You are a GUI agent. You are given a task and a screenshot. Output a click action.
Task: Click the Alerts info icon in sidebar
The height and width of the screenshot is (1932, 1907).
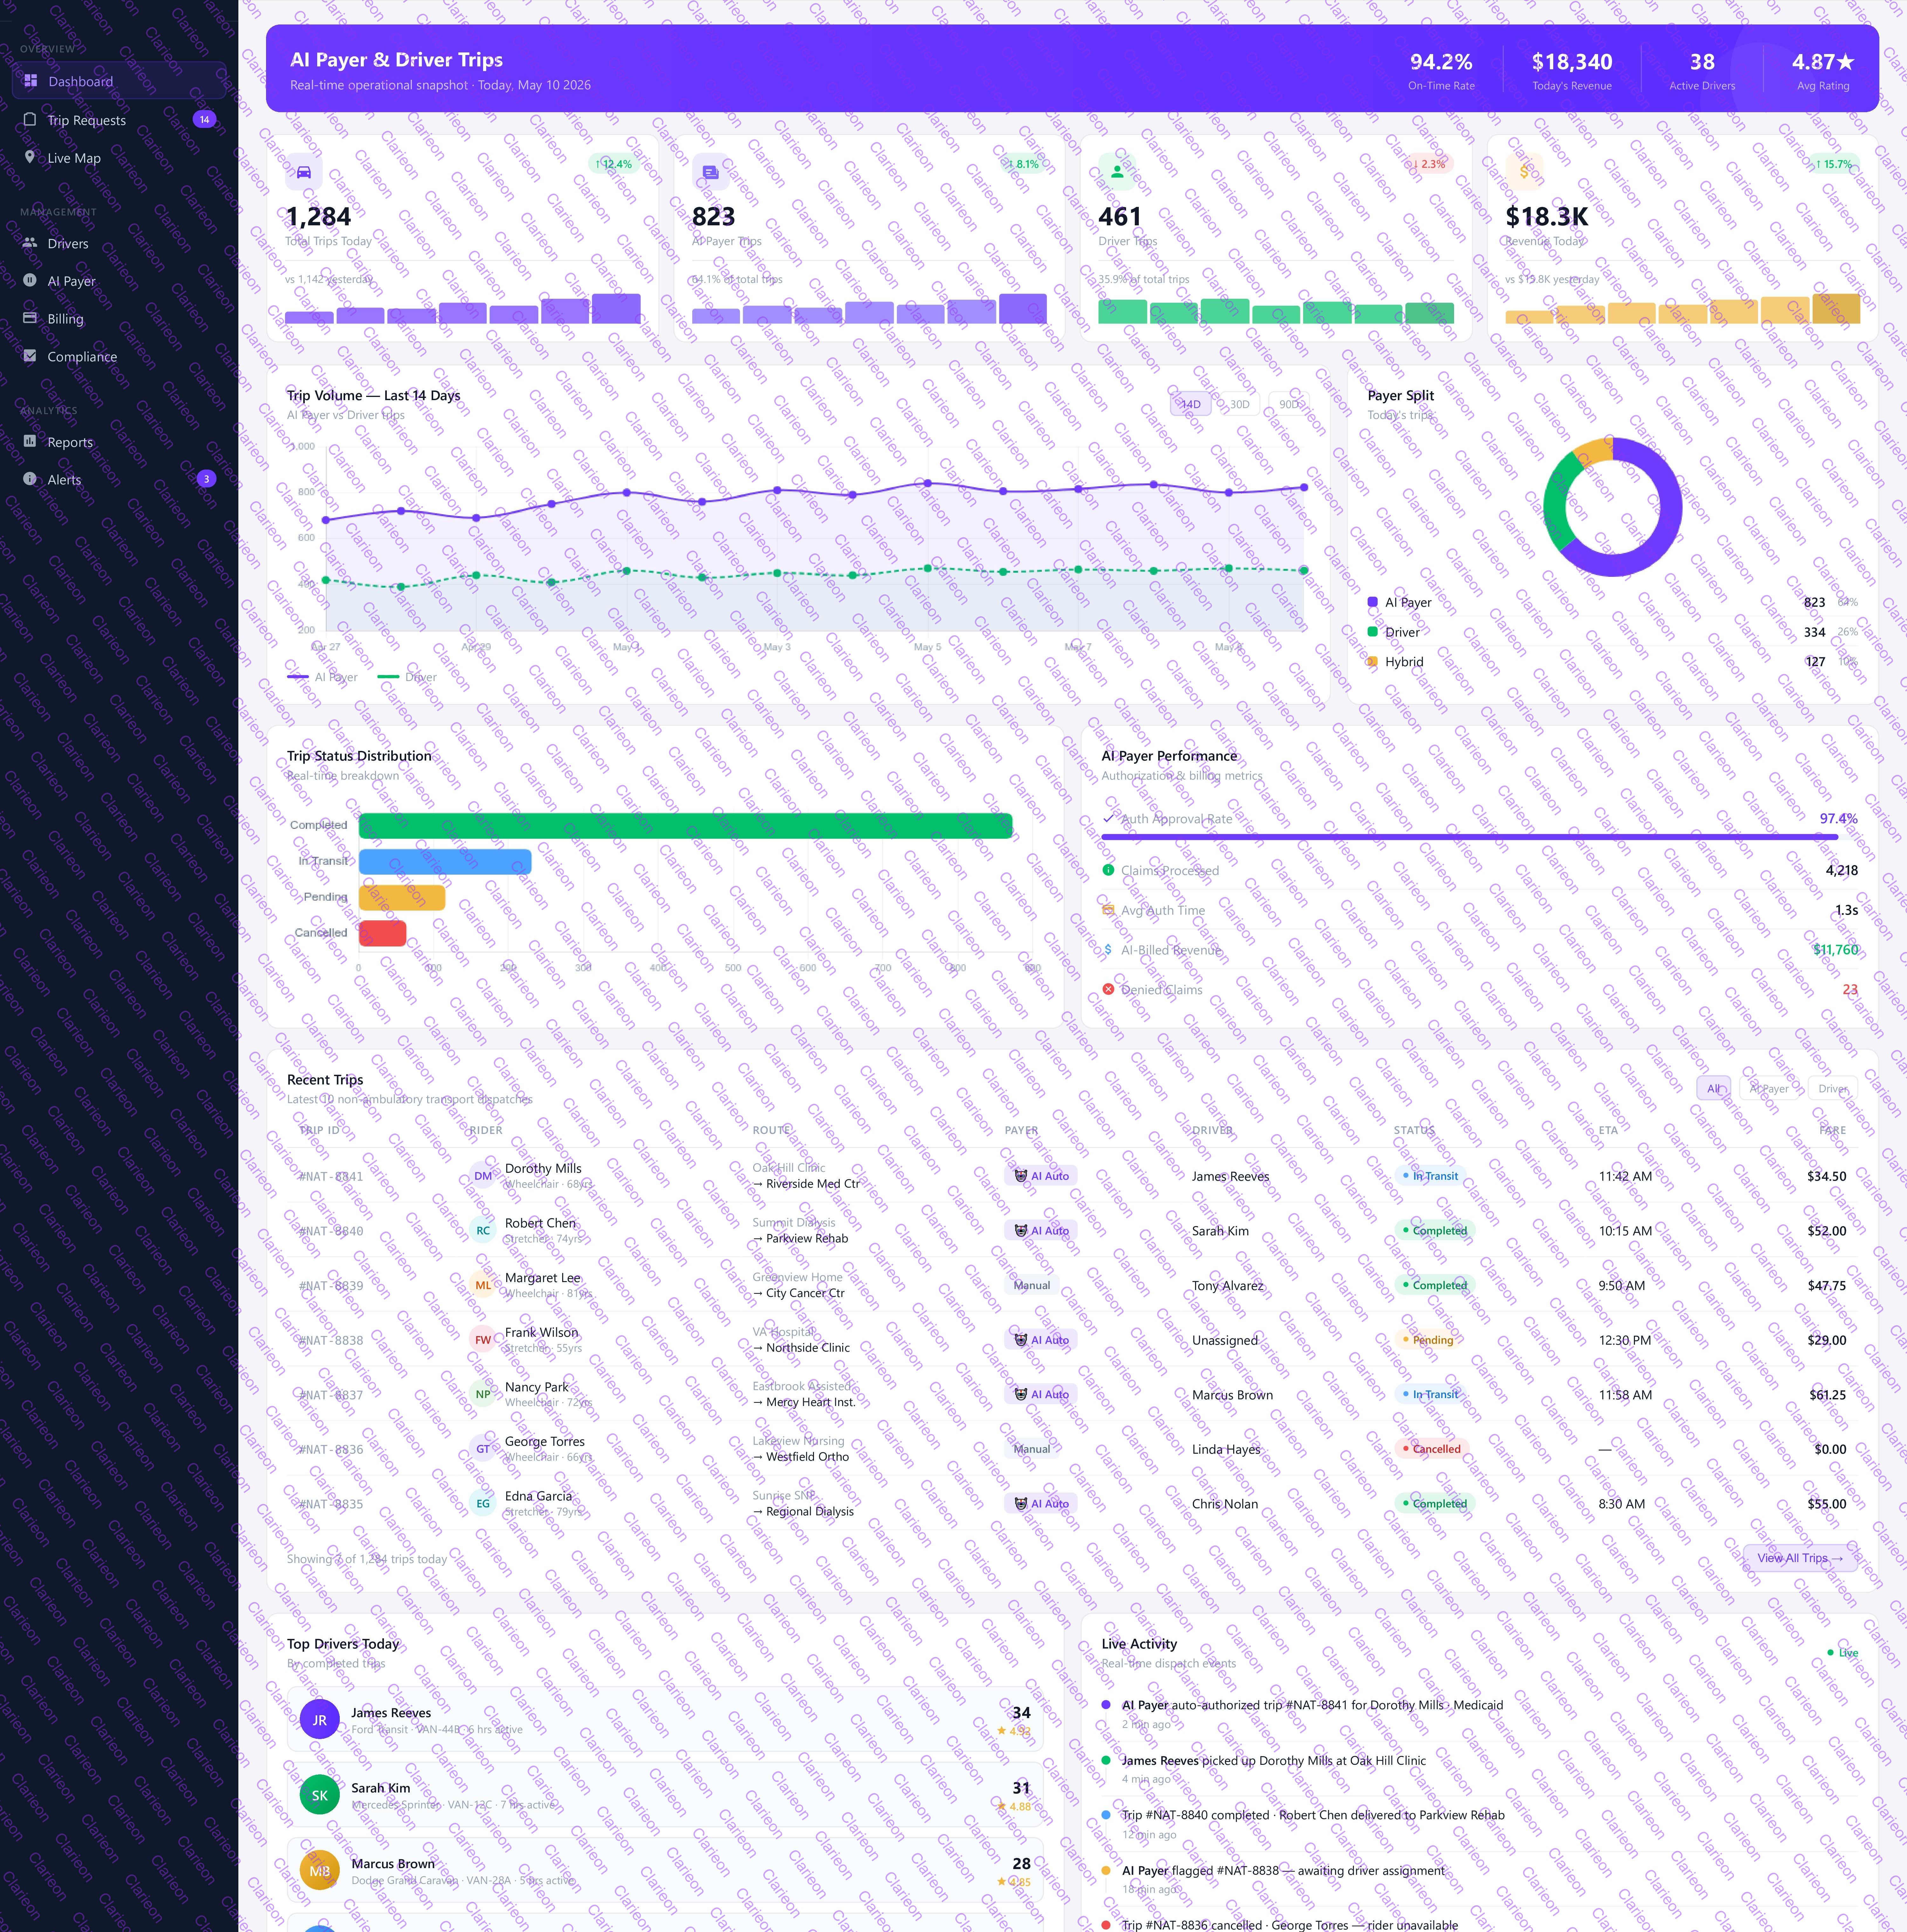click(30, 479)
